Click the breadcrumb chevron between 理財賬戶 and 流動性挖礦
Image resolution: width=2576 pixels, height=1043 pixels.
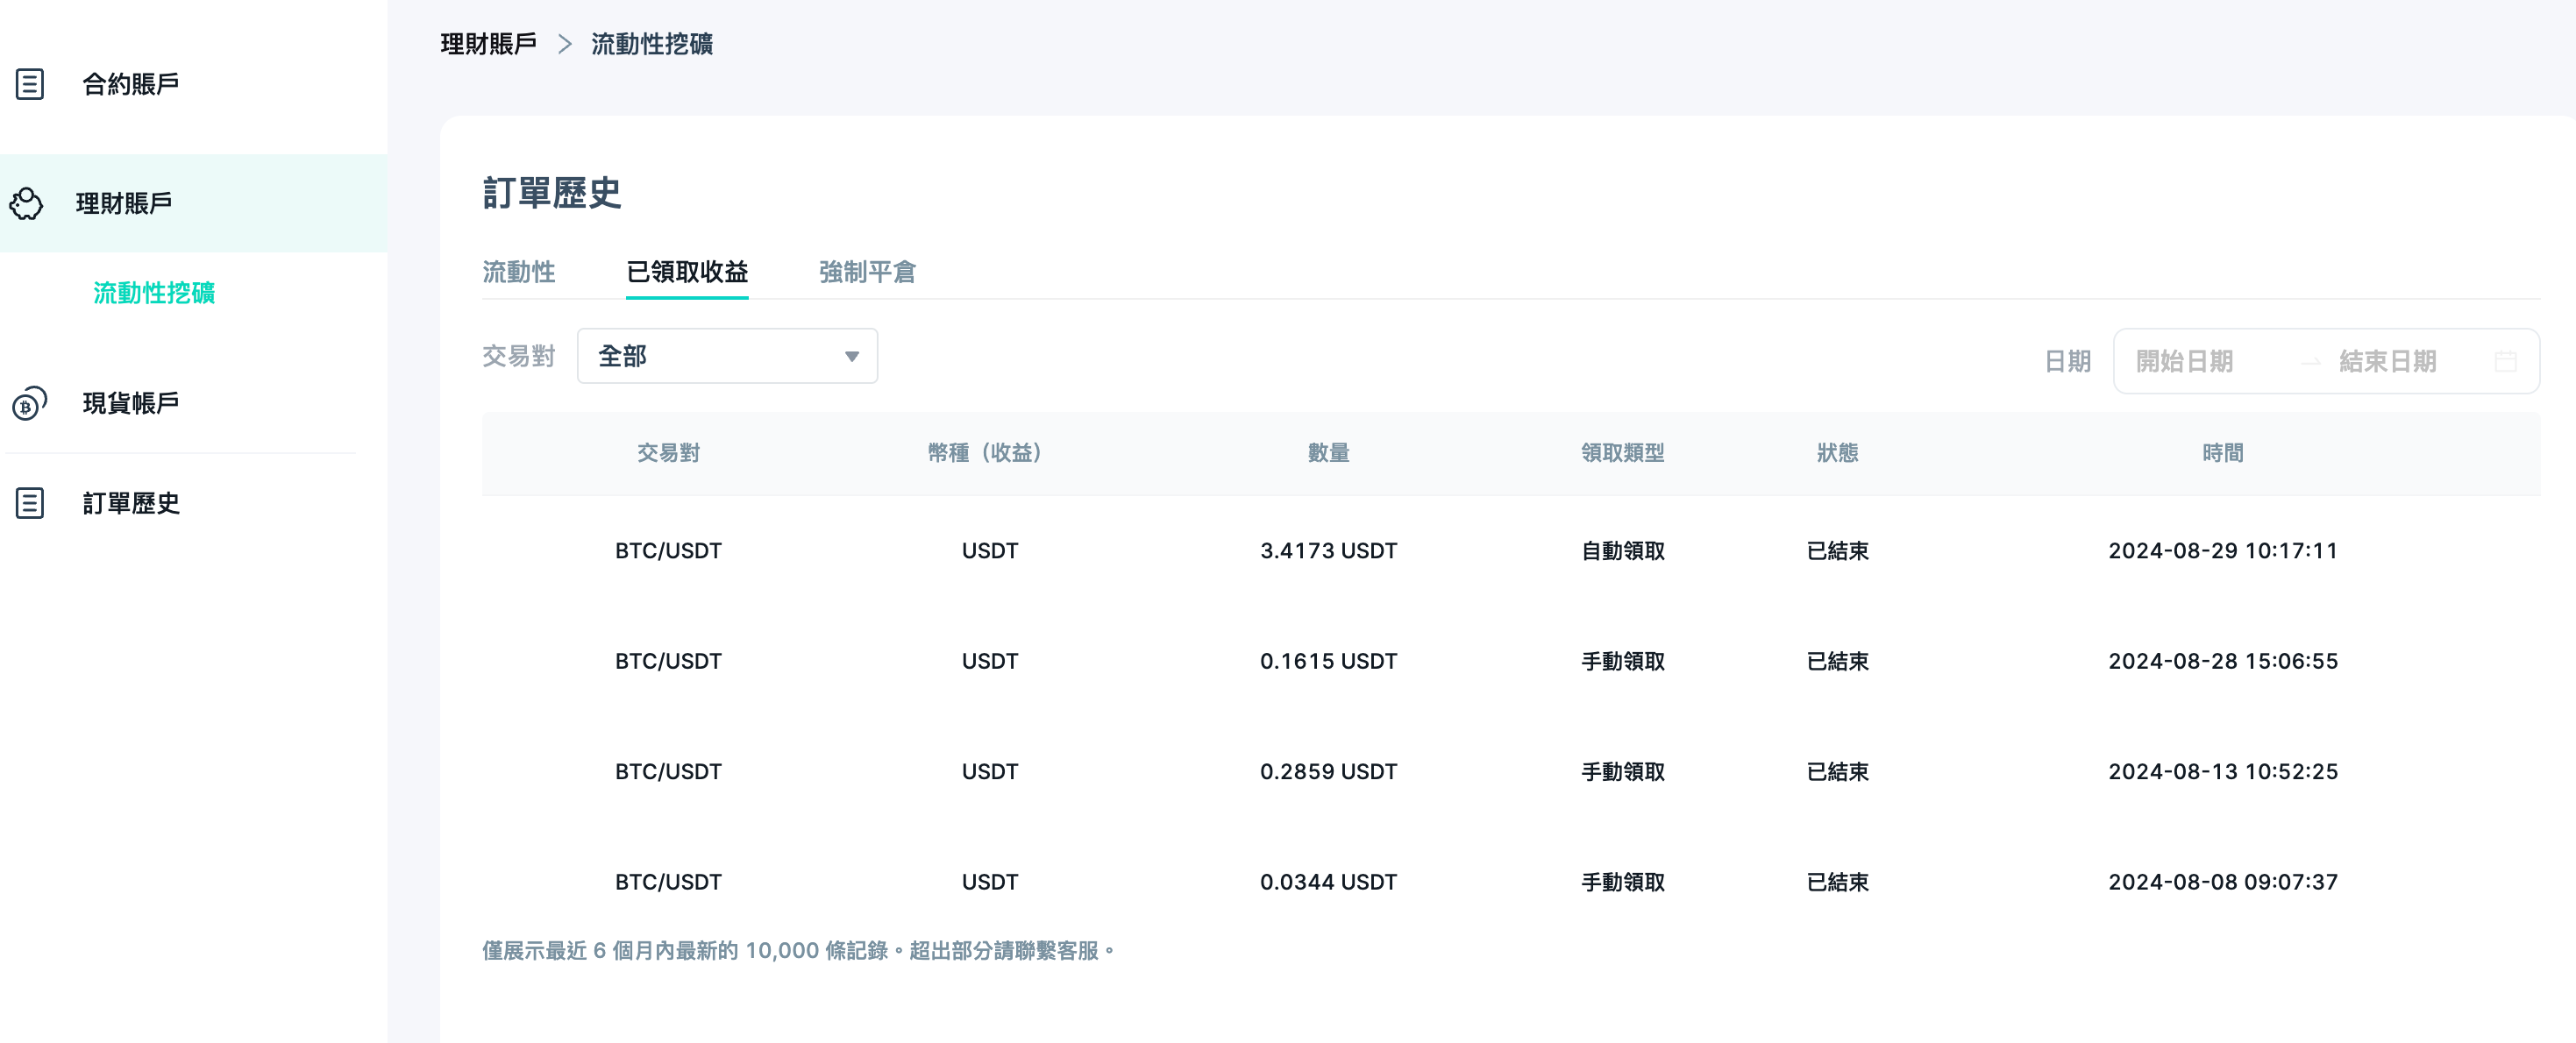pos(567,44)
